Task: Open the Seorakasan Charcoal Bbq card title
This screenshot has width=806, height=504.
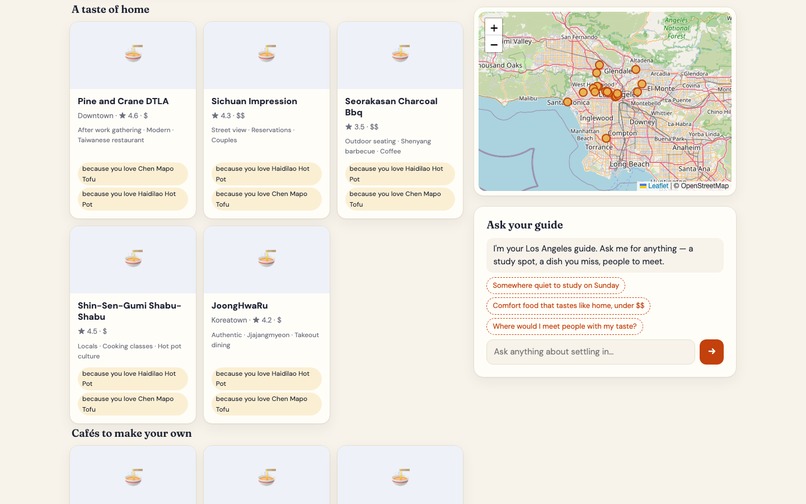Action: pyautogui.click(x=391, y=107)
